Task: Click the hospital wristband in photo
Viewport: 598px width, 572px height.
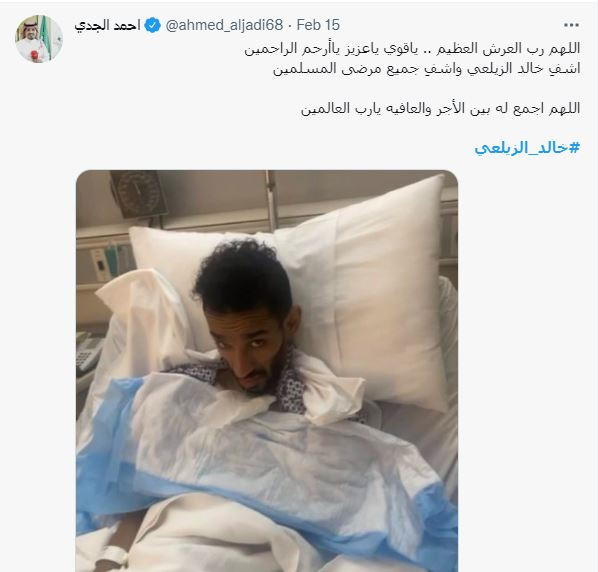Action: coord(112,558)
